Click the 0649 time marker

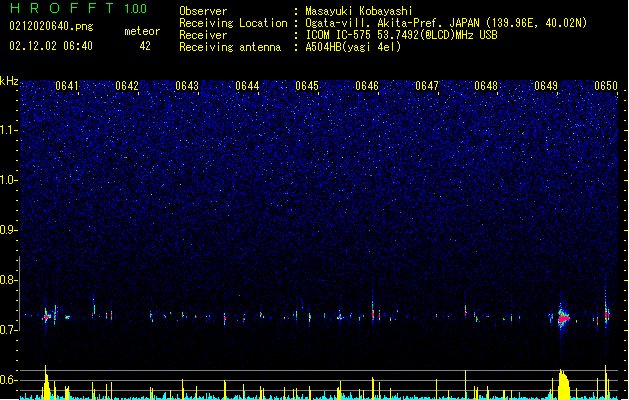pyautogui.click(x=546, y=86)
